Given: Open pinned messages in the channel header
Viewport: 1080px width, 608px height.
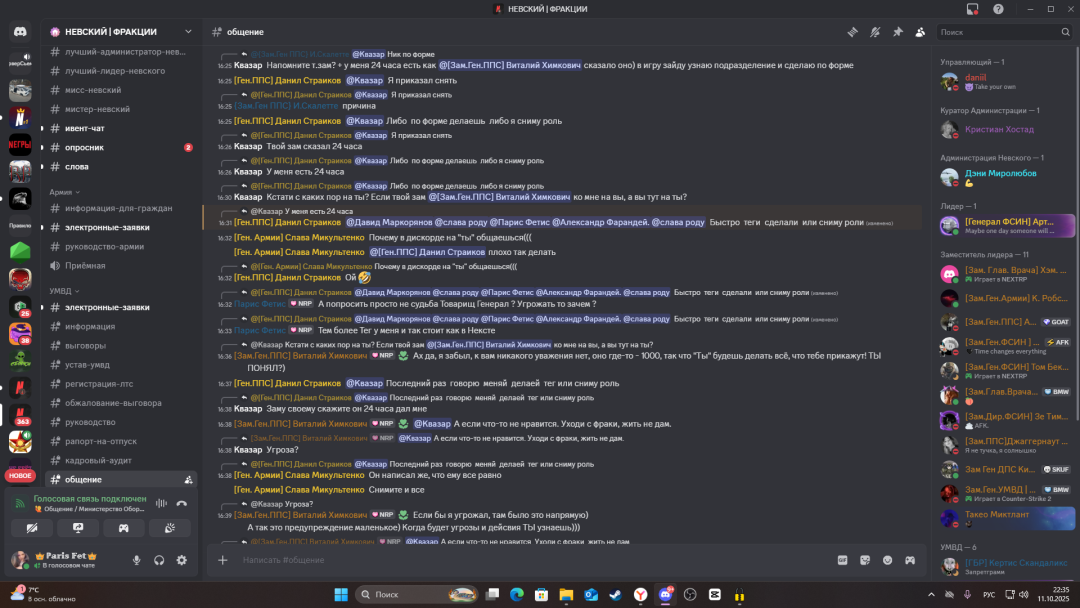Looking at the screenshot, I should click(897, 32).
